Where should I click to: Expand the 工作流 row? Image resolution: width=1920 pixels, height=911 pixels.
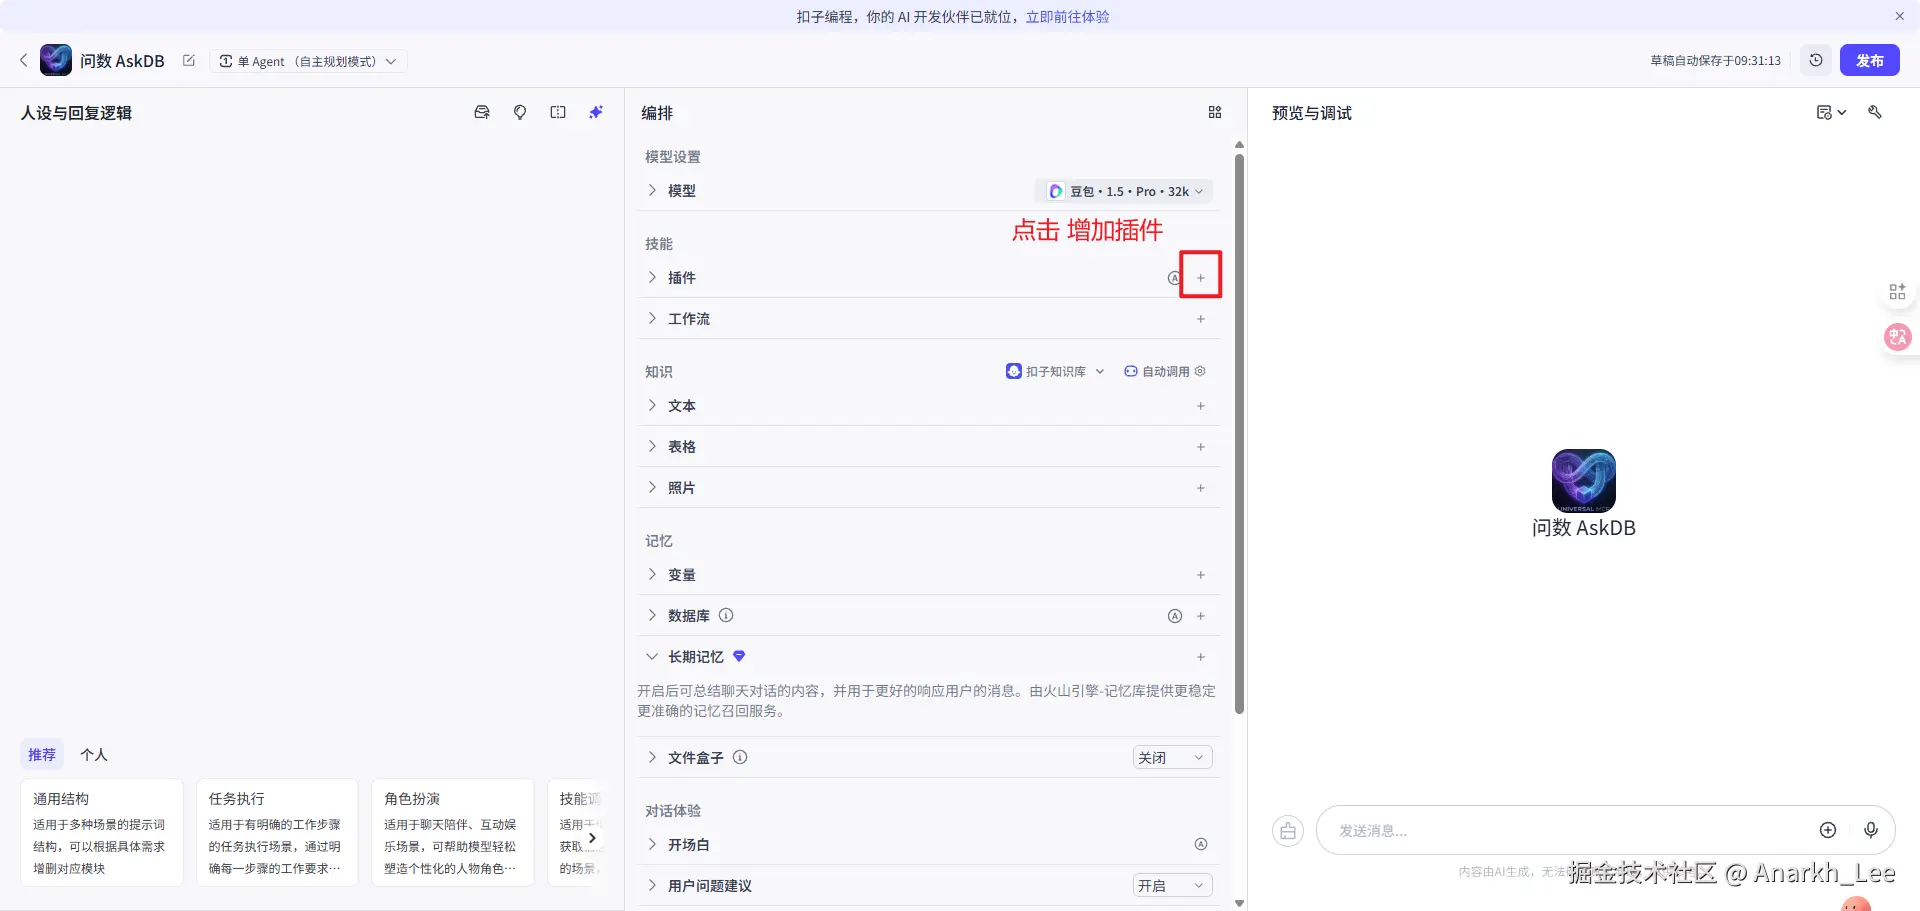tap(652, 318)
